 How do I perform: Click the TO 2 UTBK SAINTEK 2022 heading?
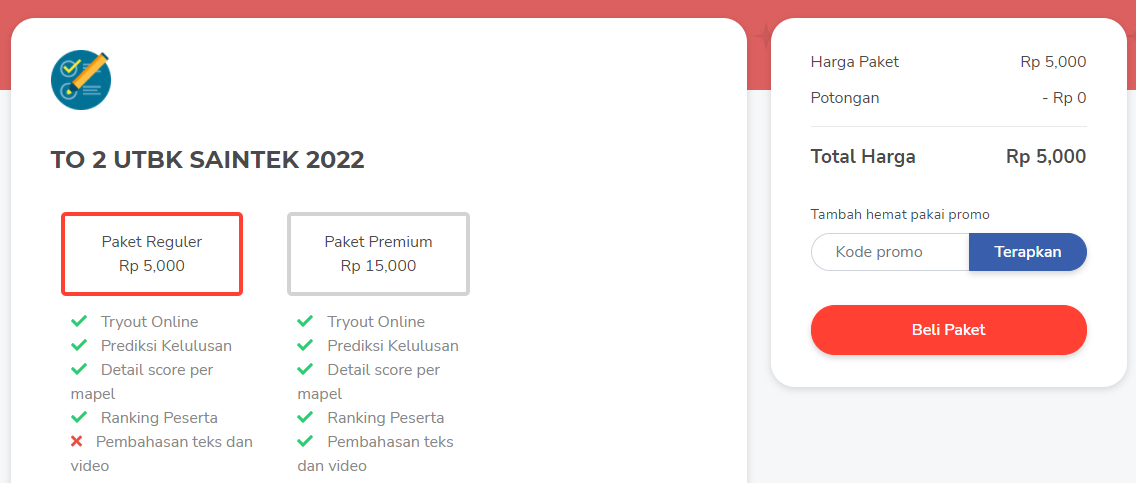click(207, 159)
